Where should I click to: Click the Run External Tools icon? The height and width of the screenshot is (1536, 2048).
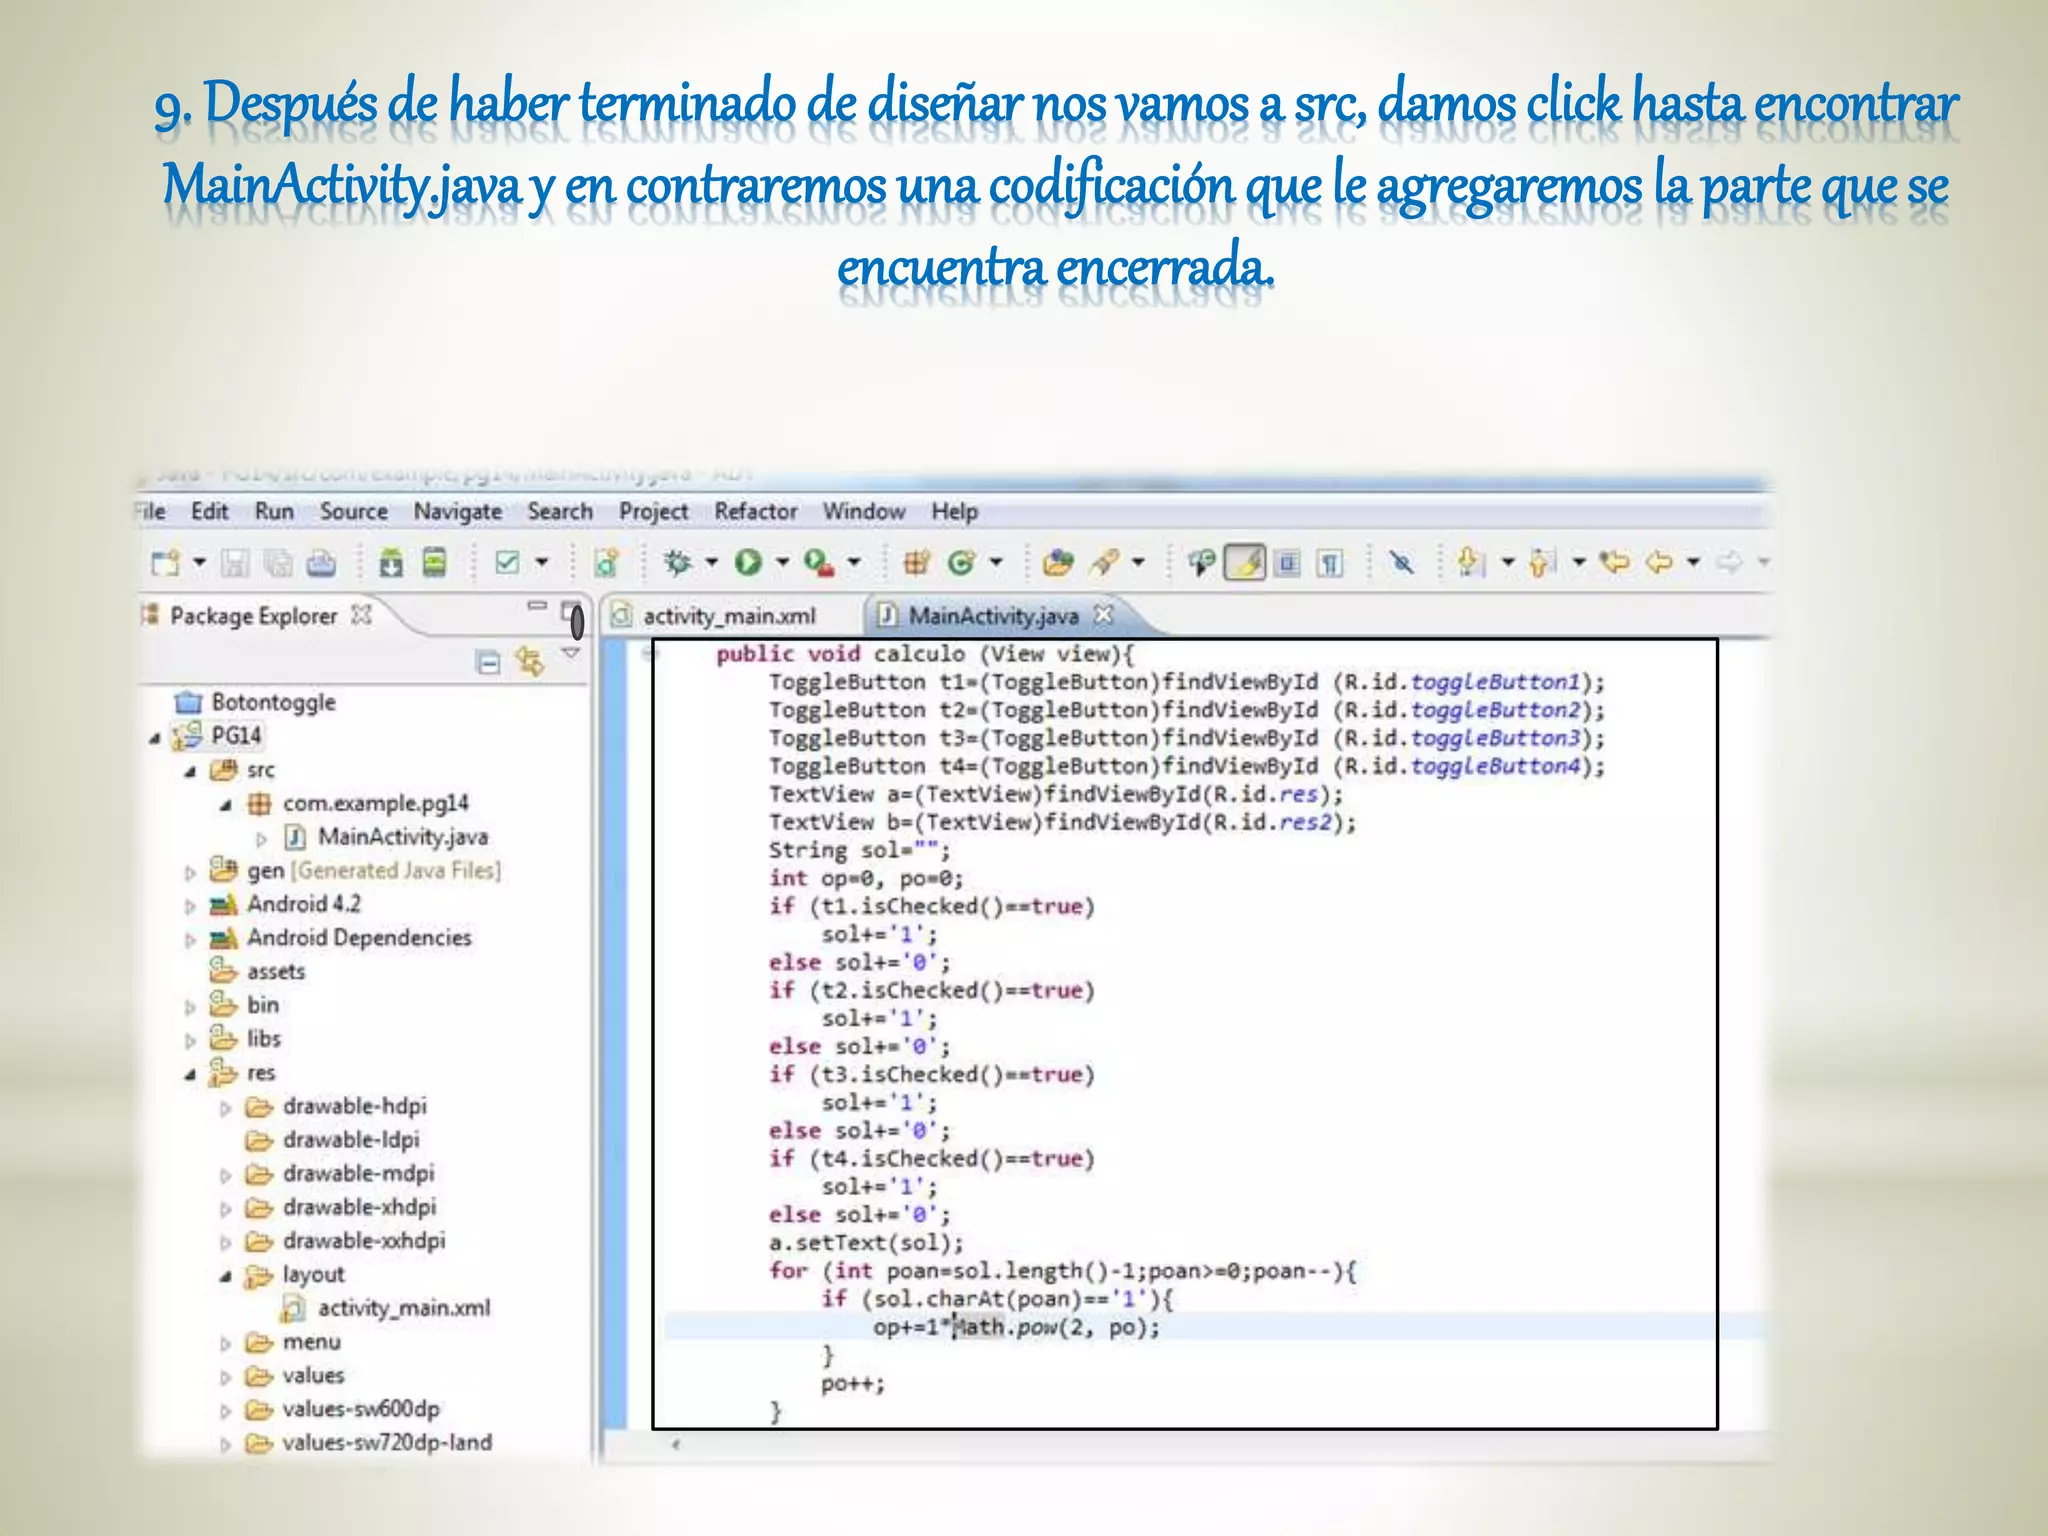point(819,563)
